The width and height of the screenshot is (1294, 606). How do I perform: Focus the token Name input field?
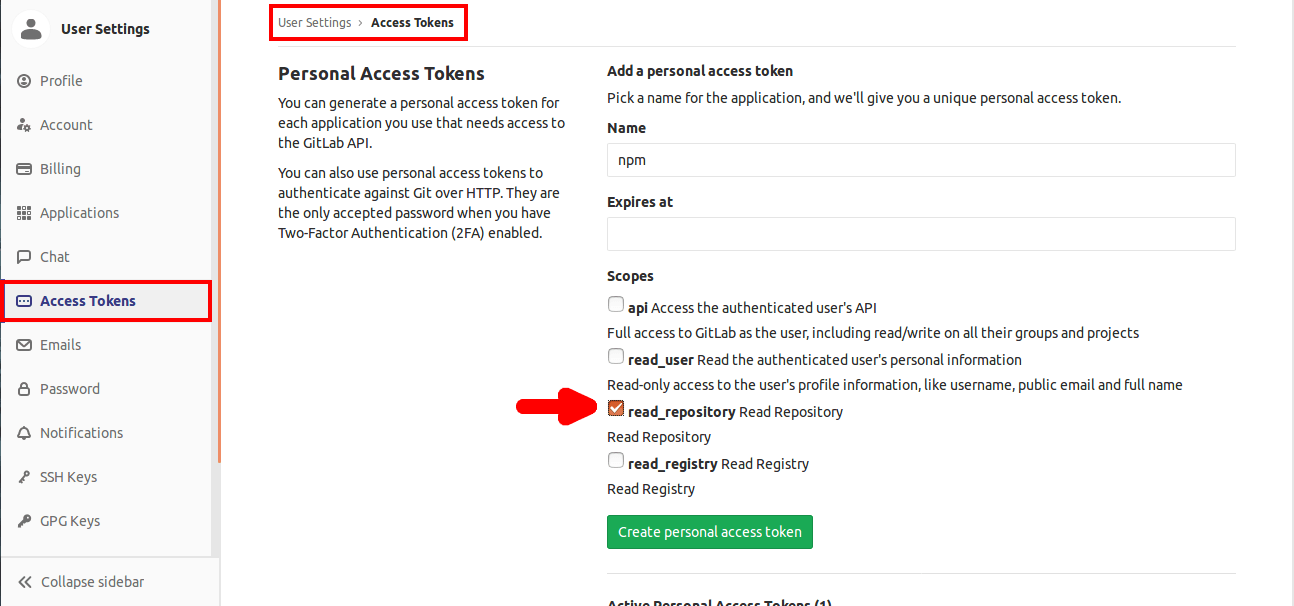click(920, 160)
